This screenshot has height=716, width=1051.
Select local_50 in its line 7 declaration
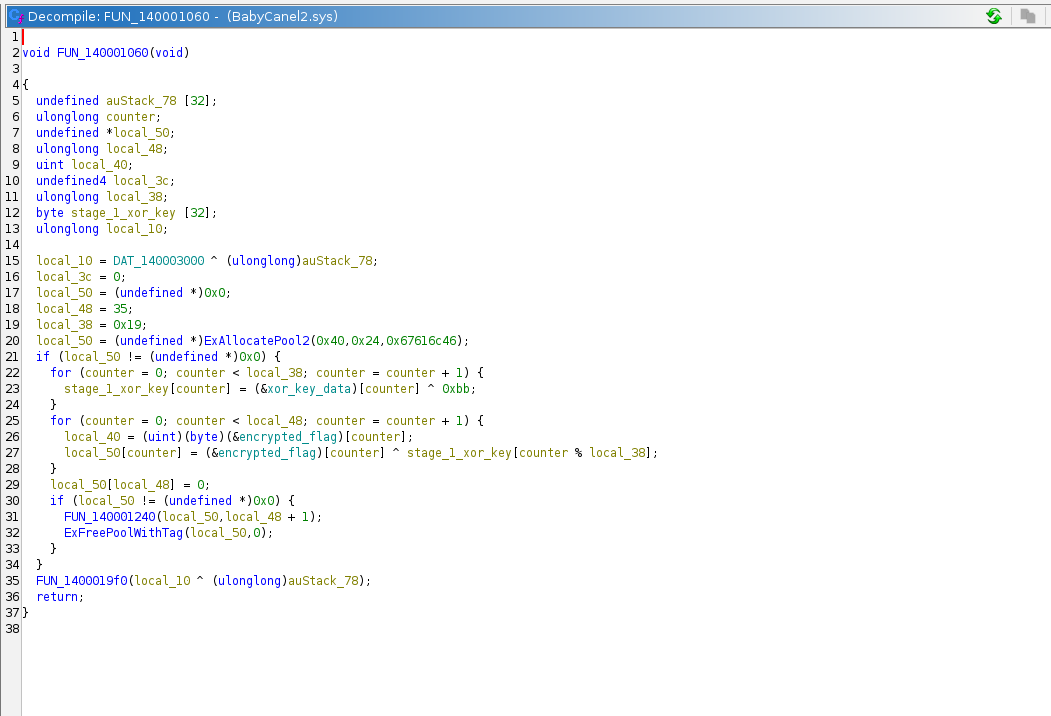click(x=142, y=133)
